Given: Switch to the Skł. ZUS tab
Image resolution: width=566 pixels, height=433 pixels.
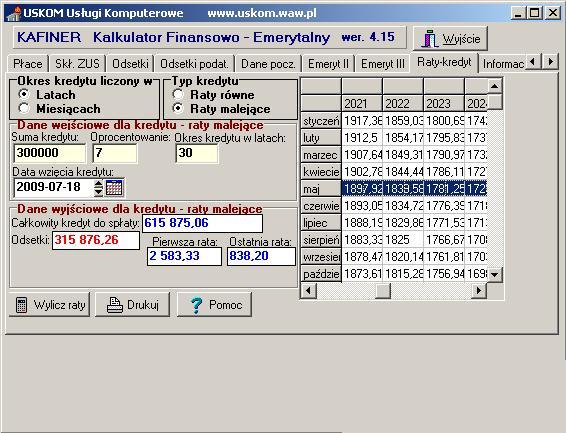Looking at the screenshot, I should [x=77, y=64].
